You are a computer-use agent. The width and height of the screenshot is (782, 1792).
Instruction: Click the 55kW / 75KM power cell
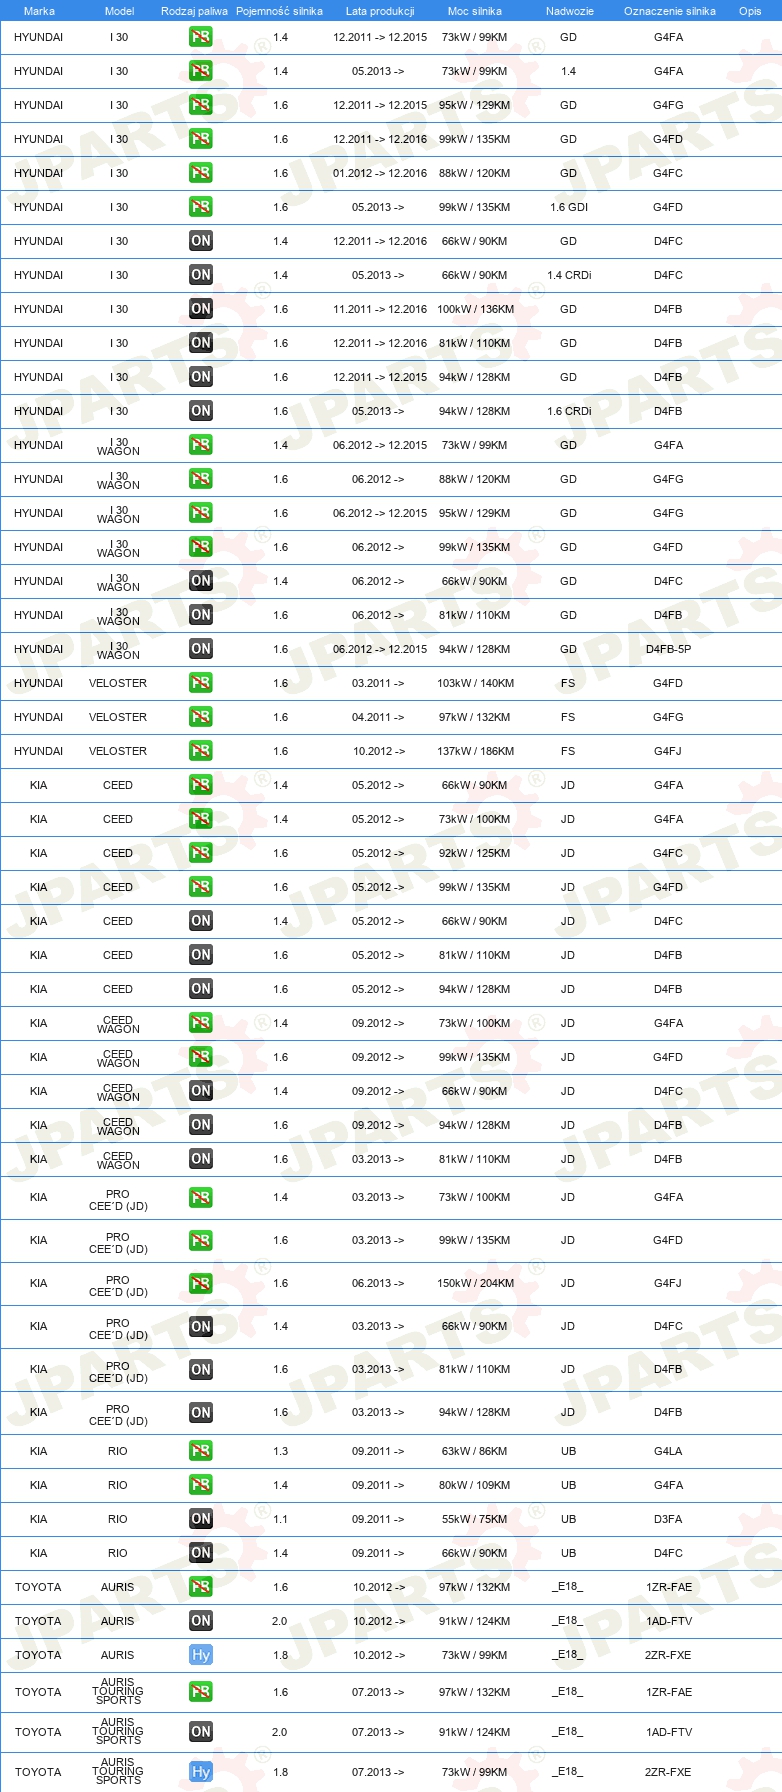click(475, 1519)
